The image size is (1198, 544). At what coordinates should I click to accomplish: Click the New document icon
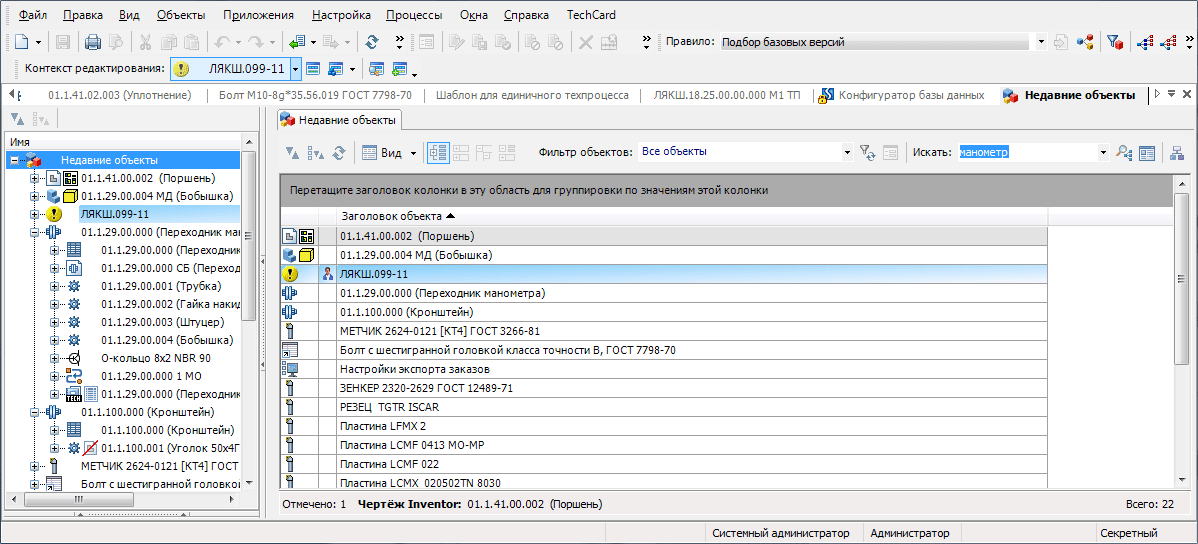pyautogui.click(x=22, y=42)
